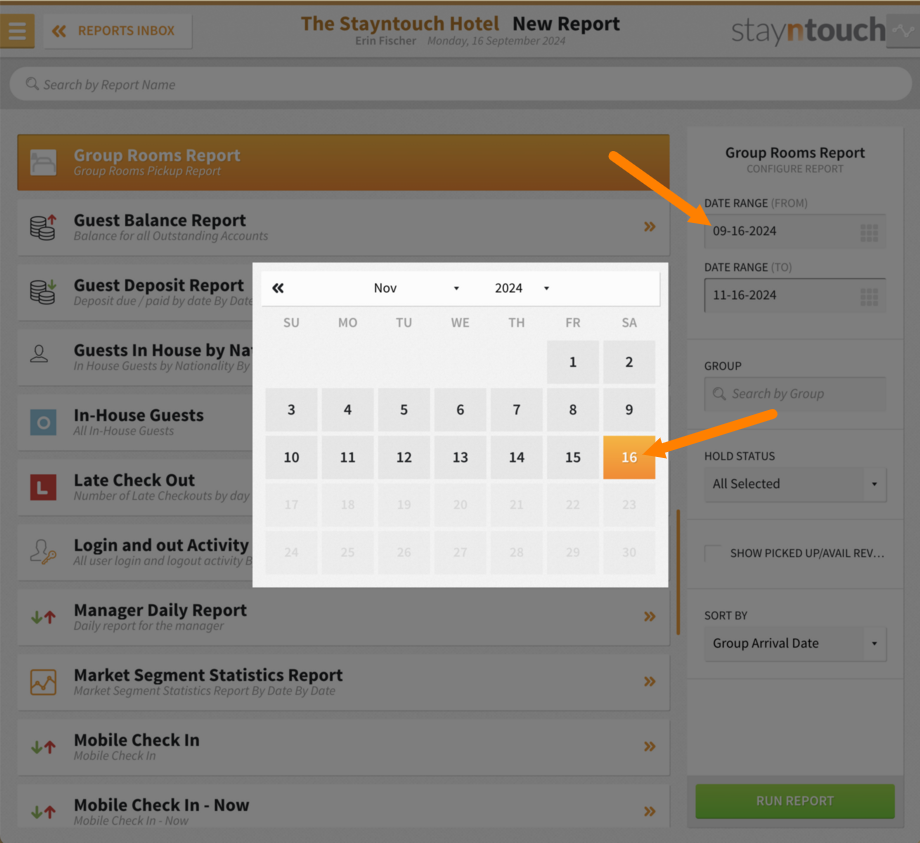Go to previous month in calendar
Screen dimensions: 920x843
pyautogui.click(x=278, y=288)
